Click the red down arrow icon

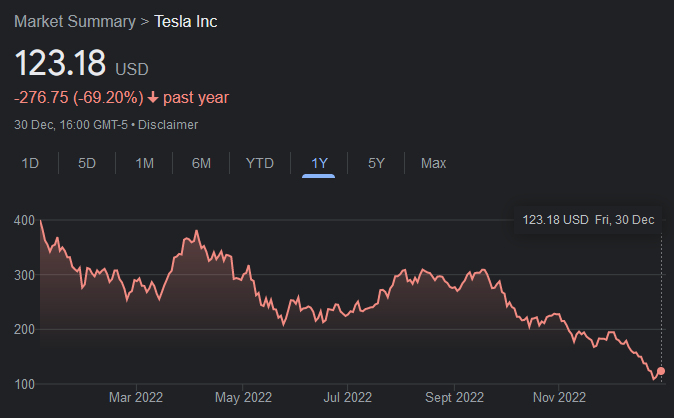152,98
